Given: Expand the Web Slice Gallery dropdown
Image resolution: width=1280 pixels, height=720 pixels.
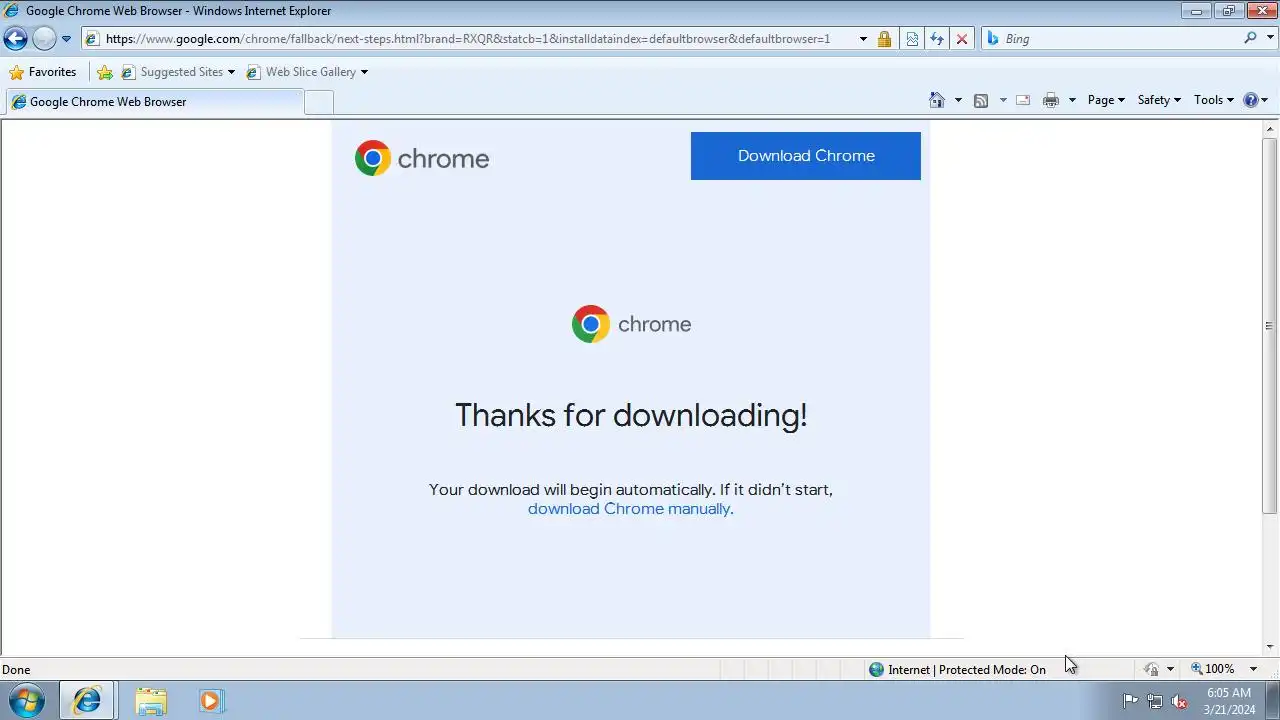Looking at the screenshot, I should 364,72.
